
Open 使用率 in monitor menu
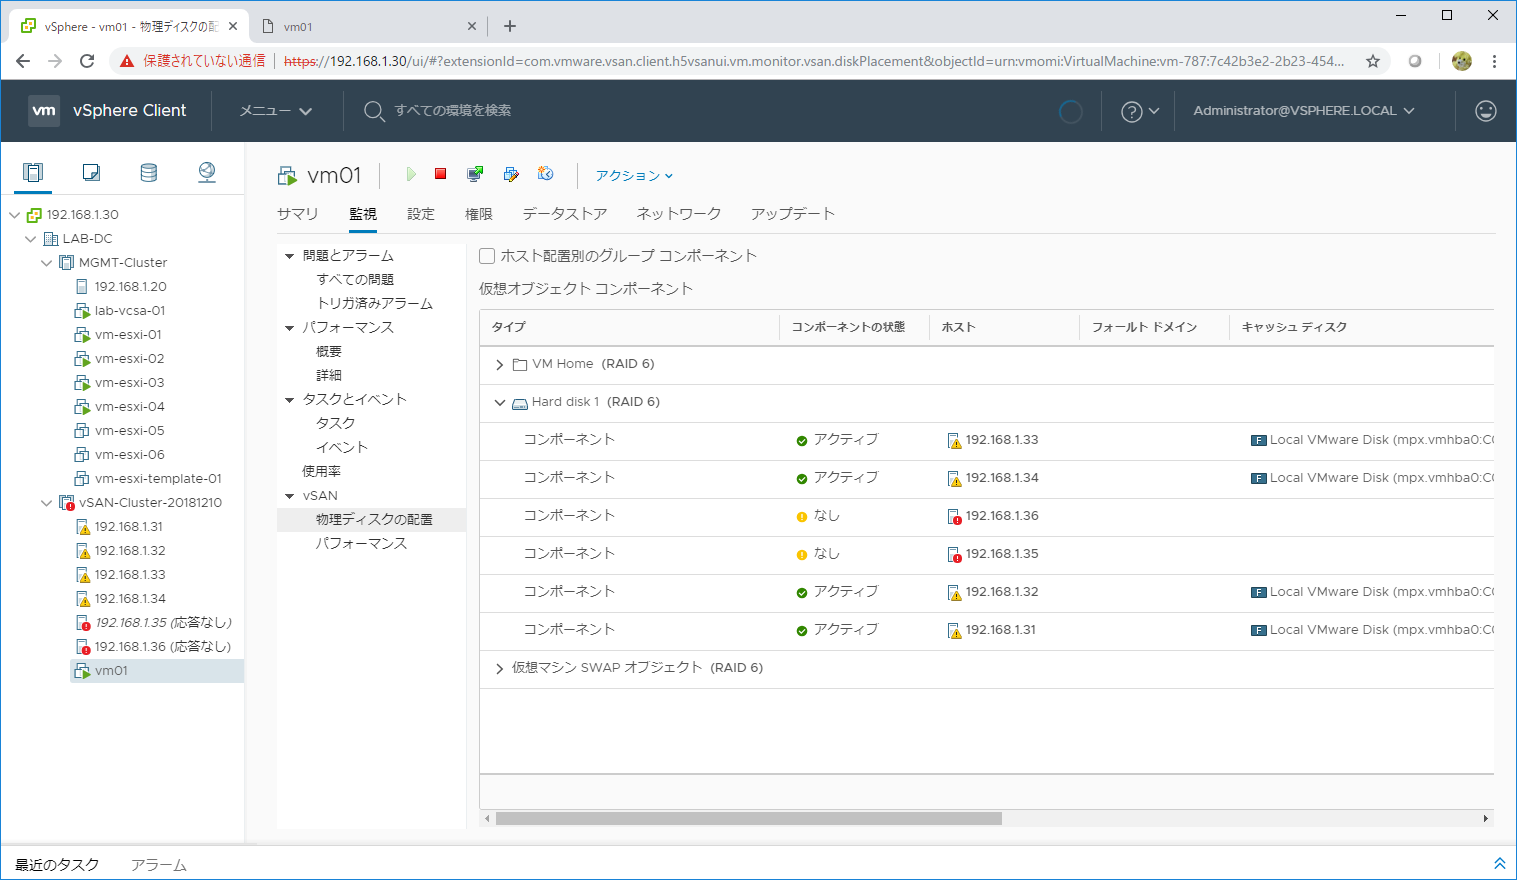[x=322, y=472]
